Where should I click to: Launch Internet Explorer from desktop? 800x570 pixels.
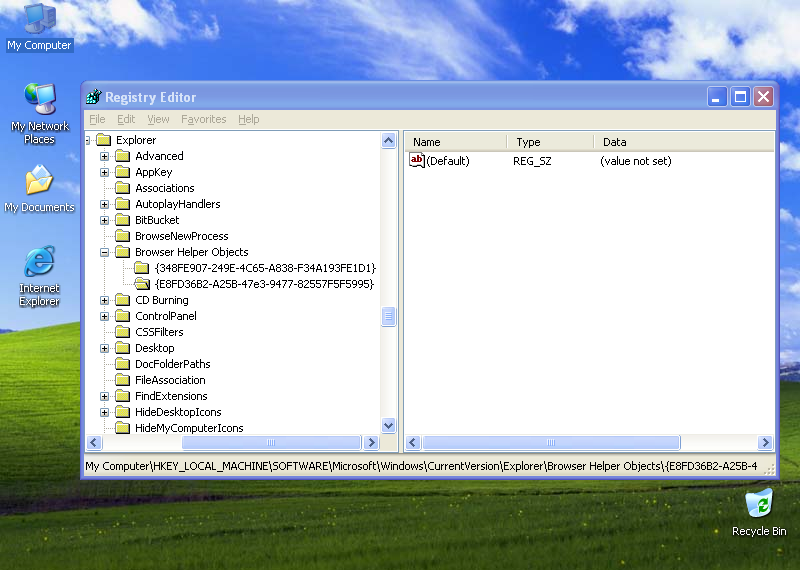tap(39, 263)
